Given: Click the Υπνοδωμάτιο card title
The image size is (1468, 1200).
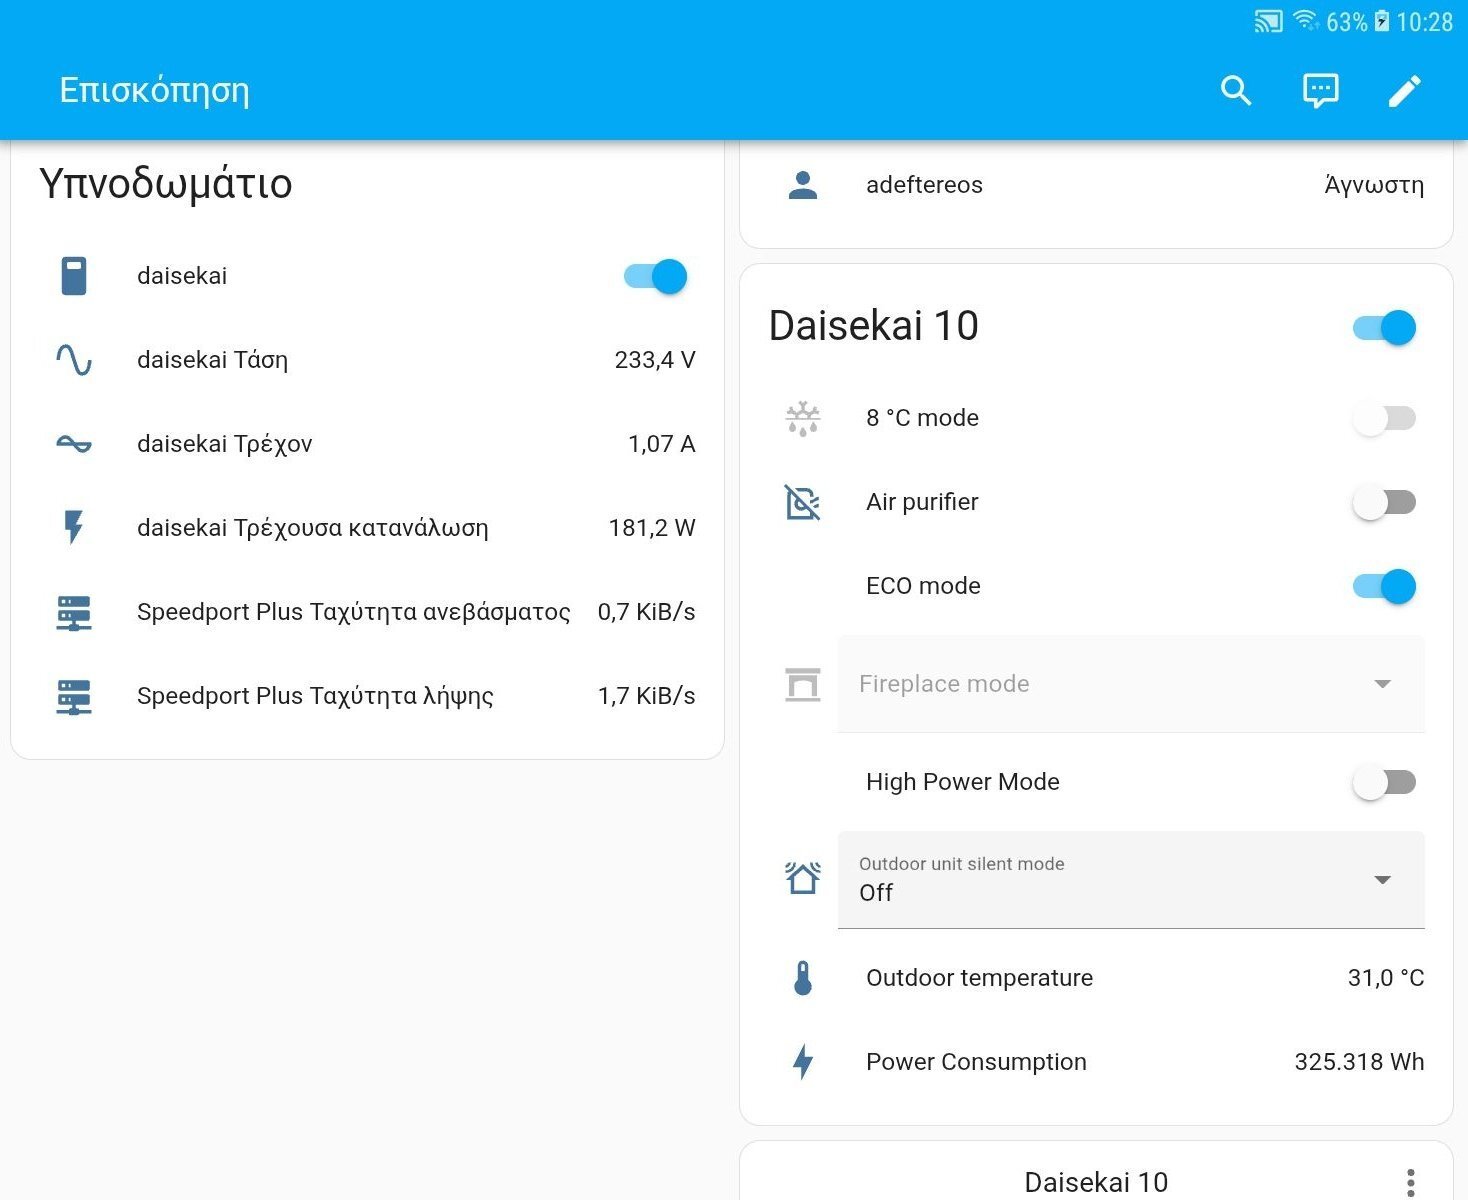Looking at the screenshot, I should pos(166,184).
